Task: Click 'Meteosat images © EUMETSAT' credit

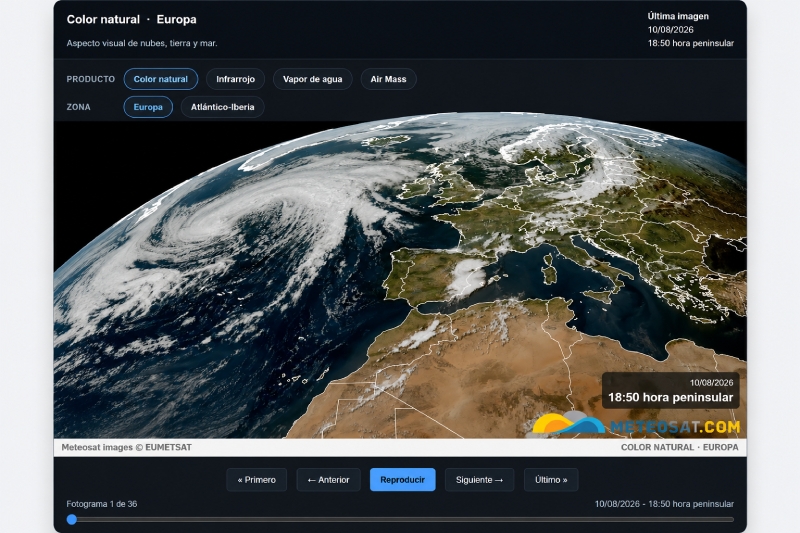Action: (127, 447)
